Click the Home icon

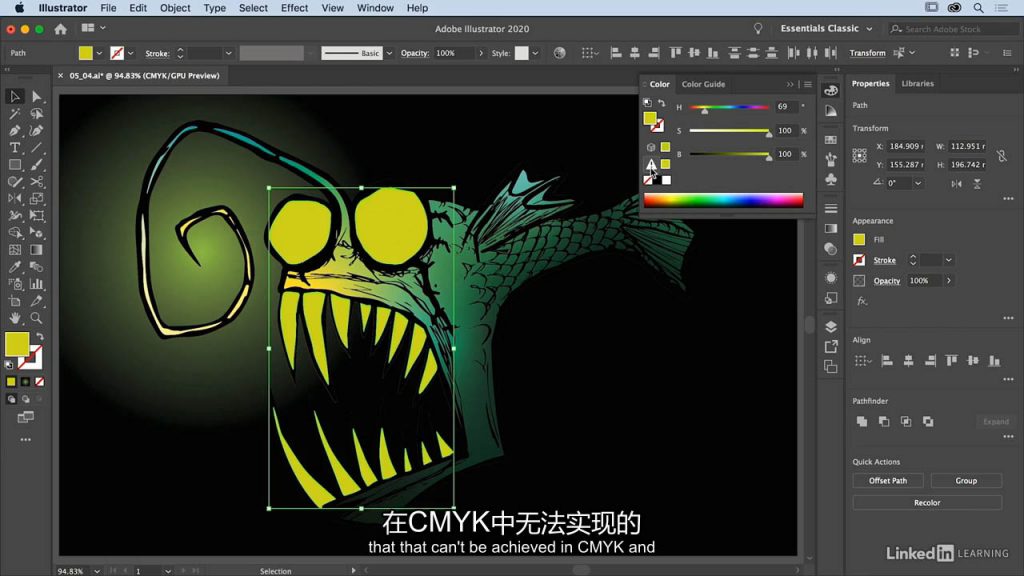(x=61, y=29)
